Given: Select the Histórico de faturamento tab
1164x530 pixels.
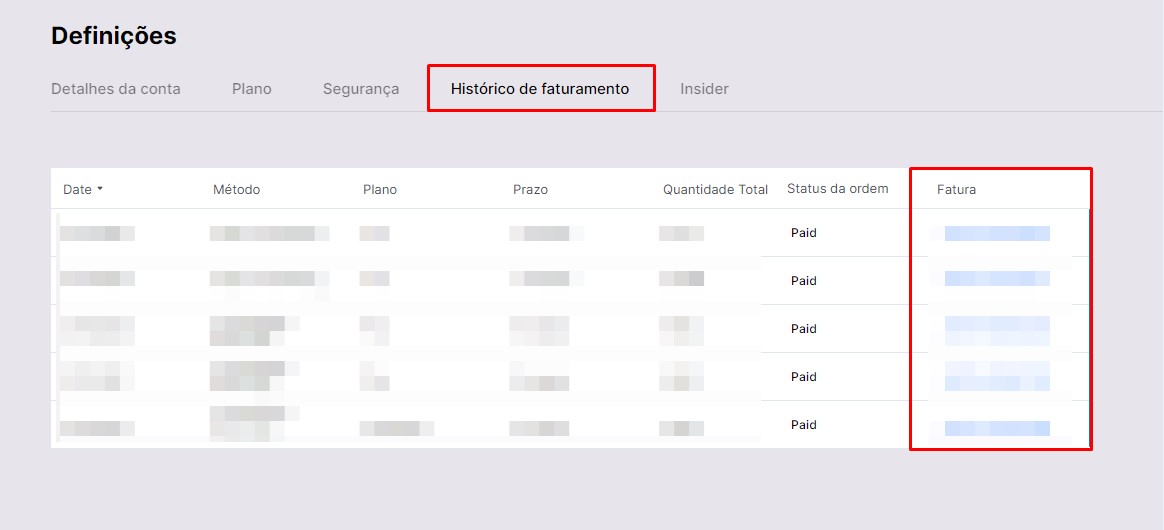Looking at the screenshot, I should click(x=540, y=89).
